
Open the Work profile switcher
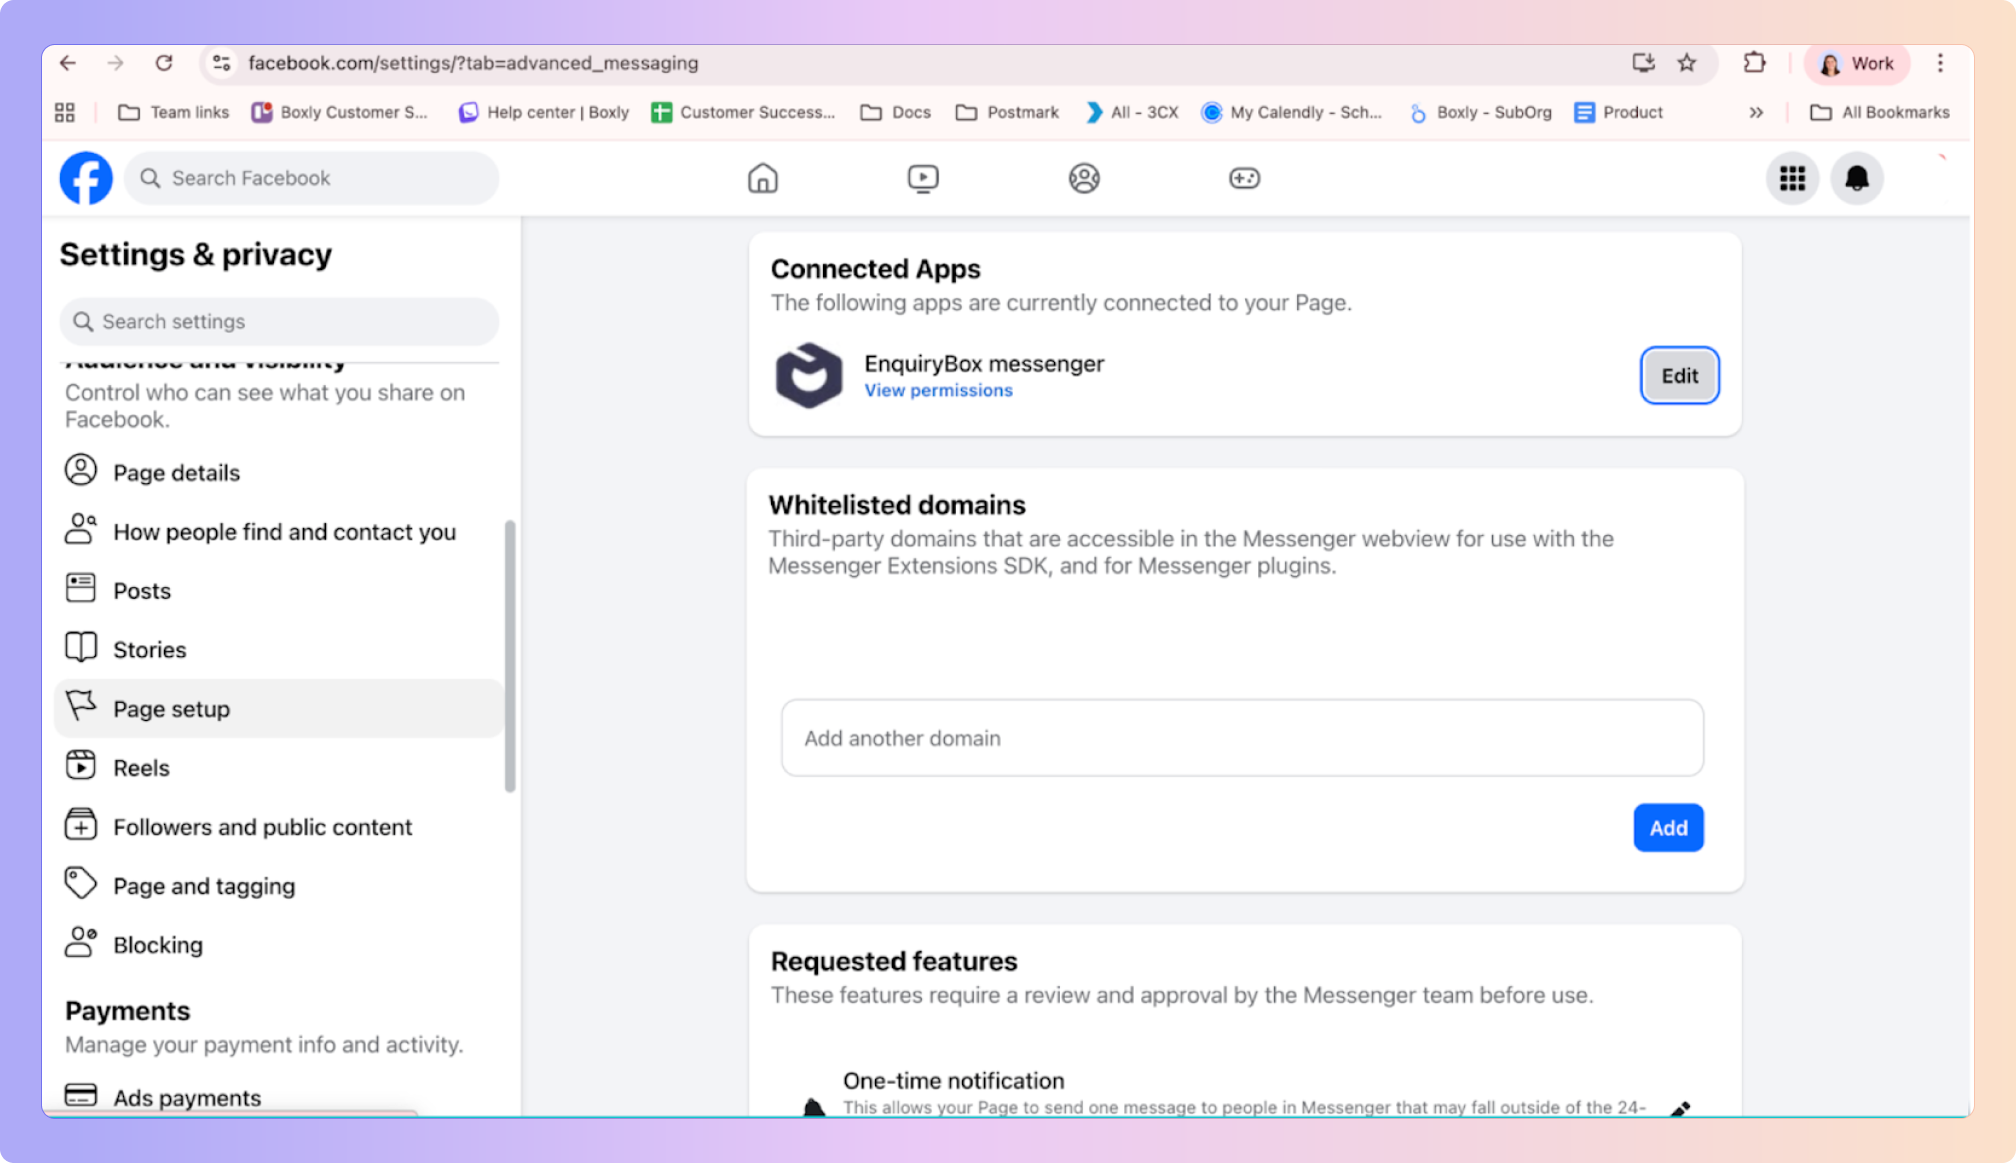(x=1857, y=63)
